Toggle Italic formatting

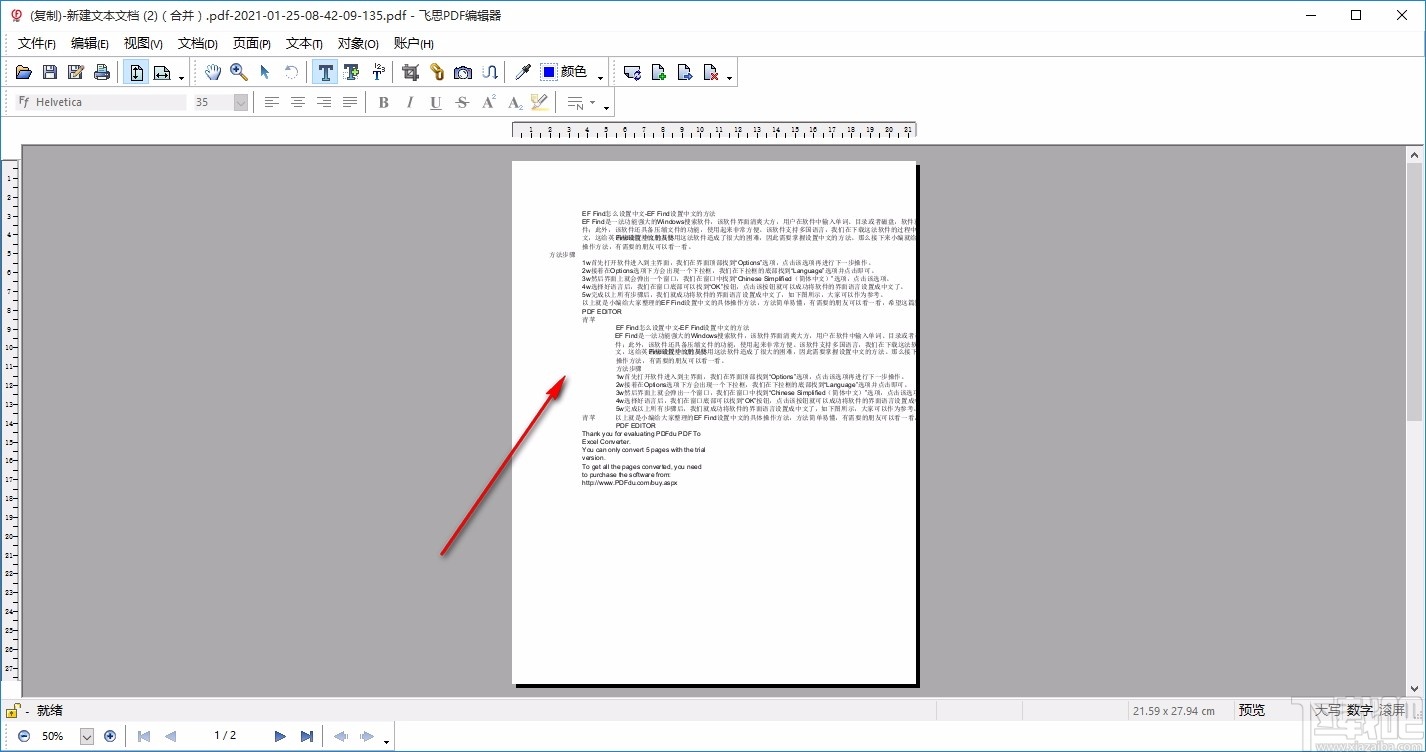tap(410, 102)
